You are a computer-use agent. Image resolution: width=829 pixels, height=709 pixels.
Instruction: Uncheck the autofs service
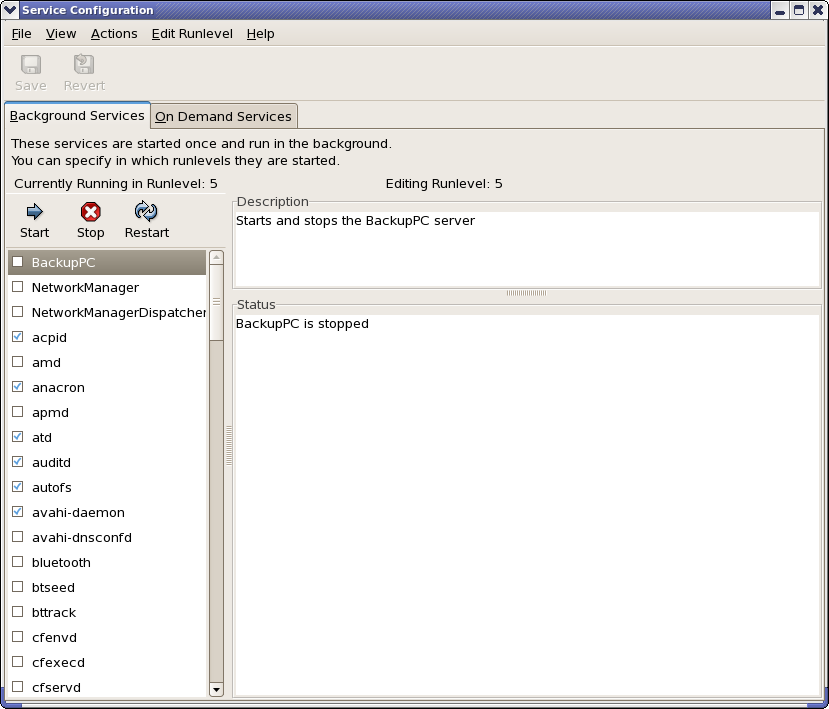[17, 486]
